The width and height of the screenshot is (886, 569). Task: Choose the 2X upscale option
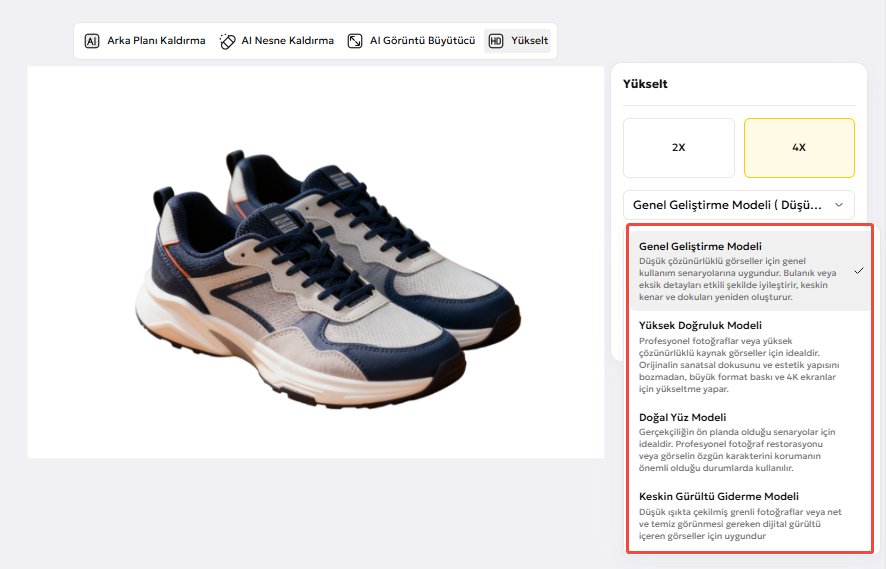click(679, 147)
